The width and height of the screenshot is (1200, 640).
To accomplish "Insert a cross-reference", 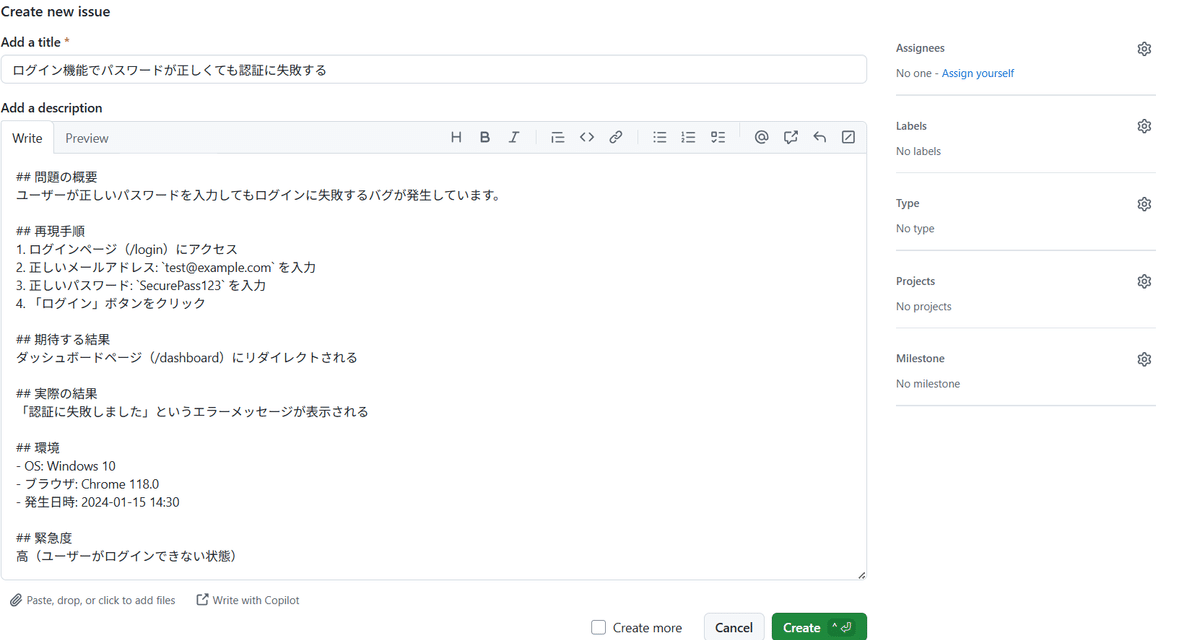I will click(x=790, y=137).
